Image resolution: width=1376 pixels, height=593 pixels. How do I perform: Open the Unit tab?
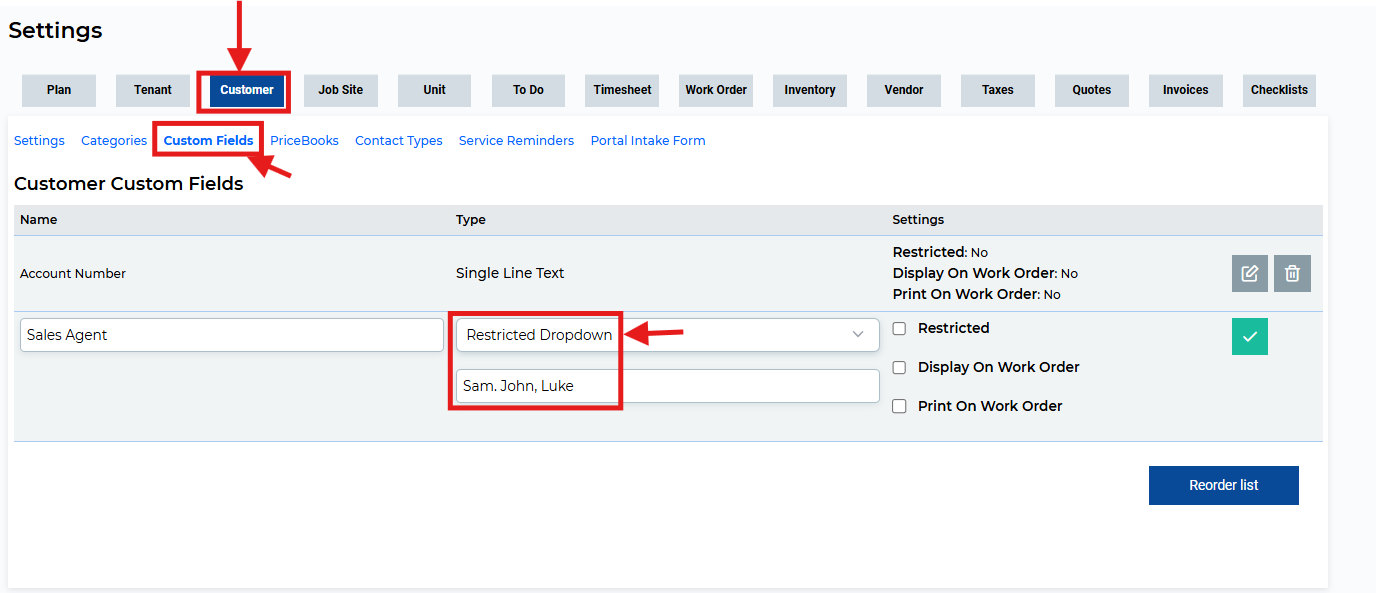pyautogui.click(x=434, y=90)
